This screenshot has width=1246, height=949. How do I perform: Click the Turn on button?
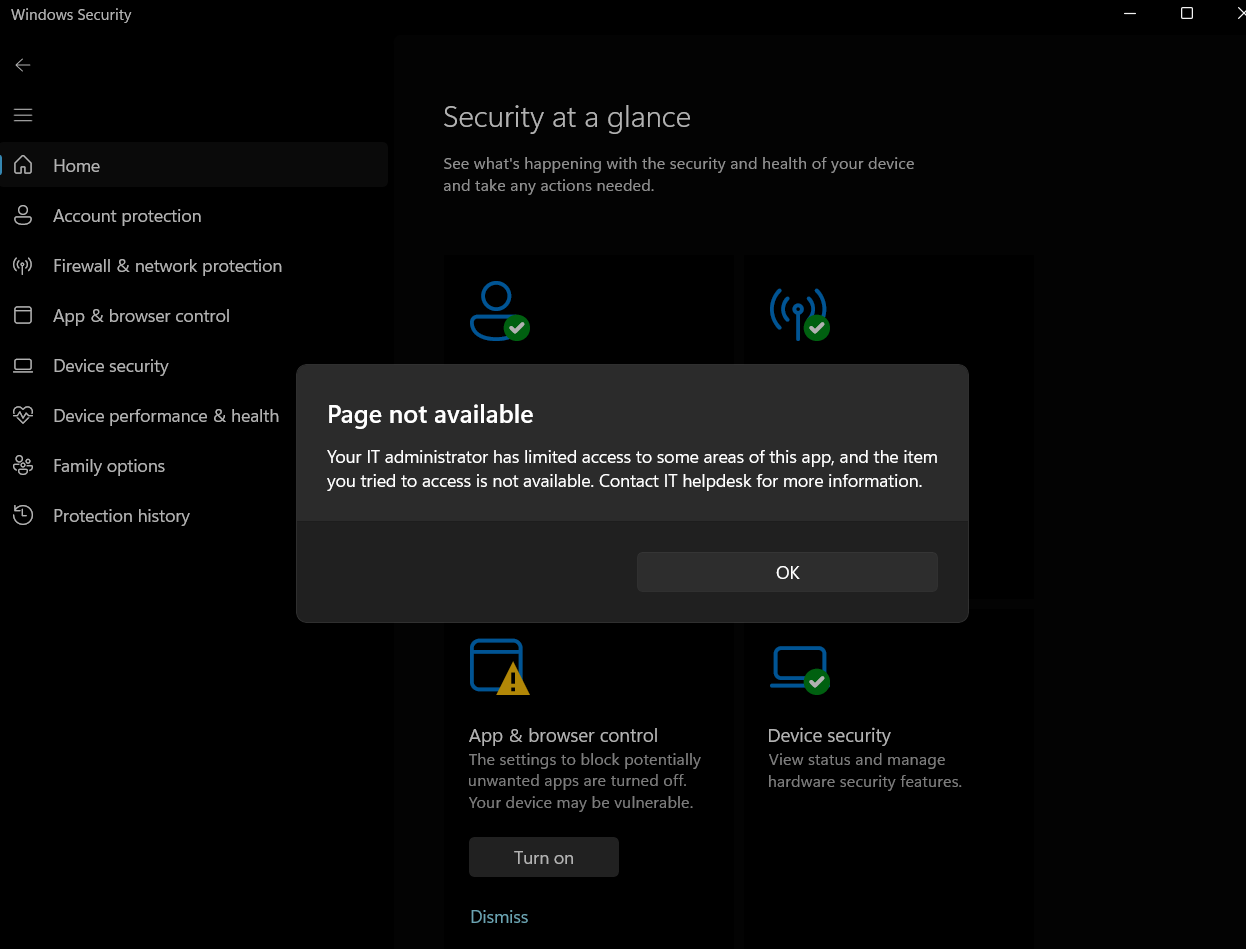(x=544, y=857)
